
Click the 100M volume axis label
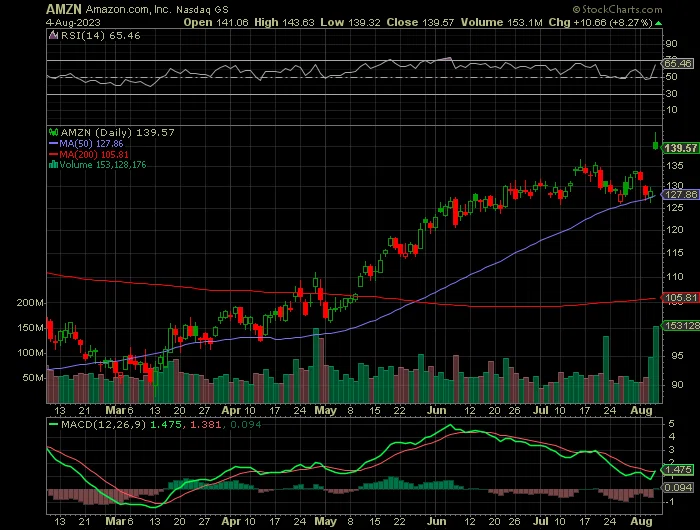[30, 353]
